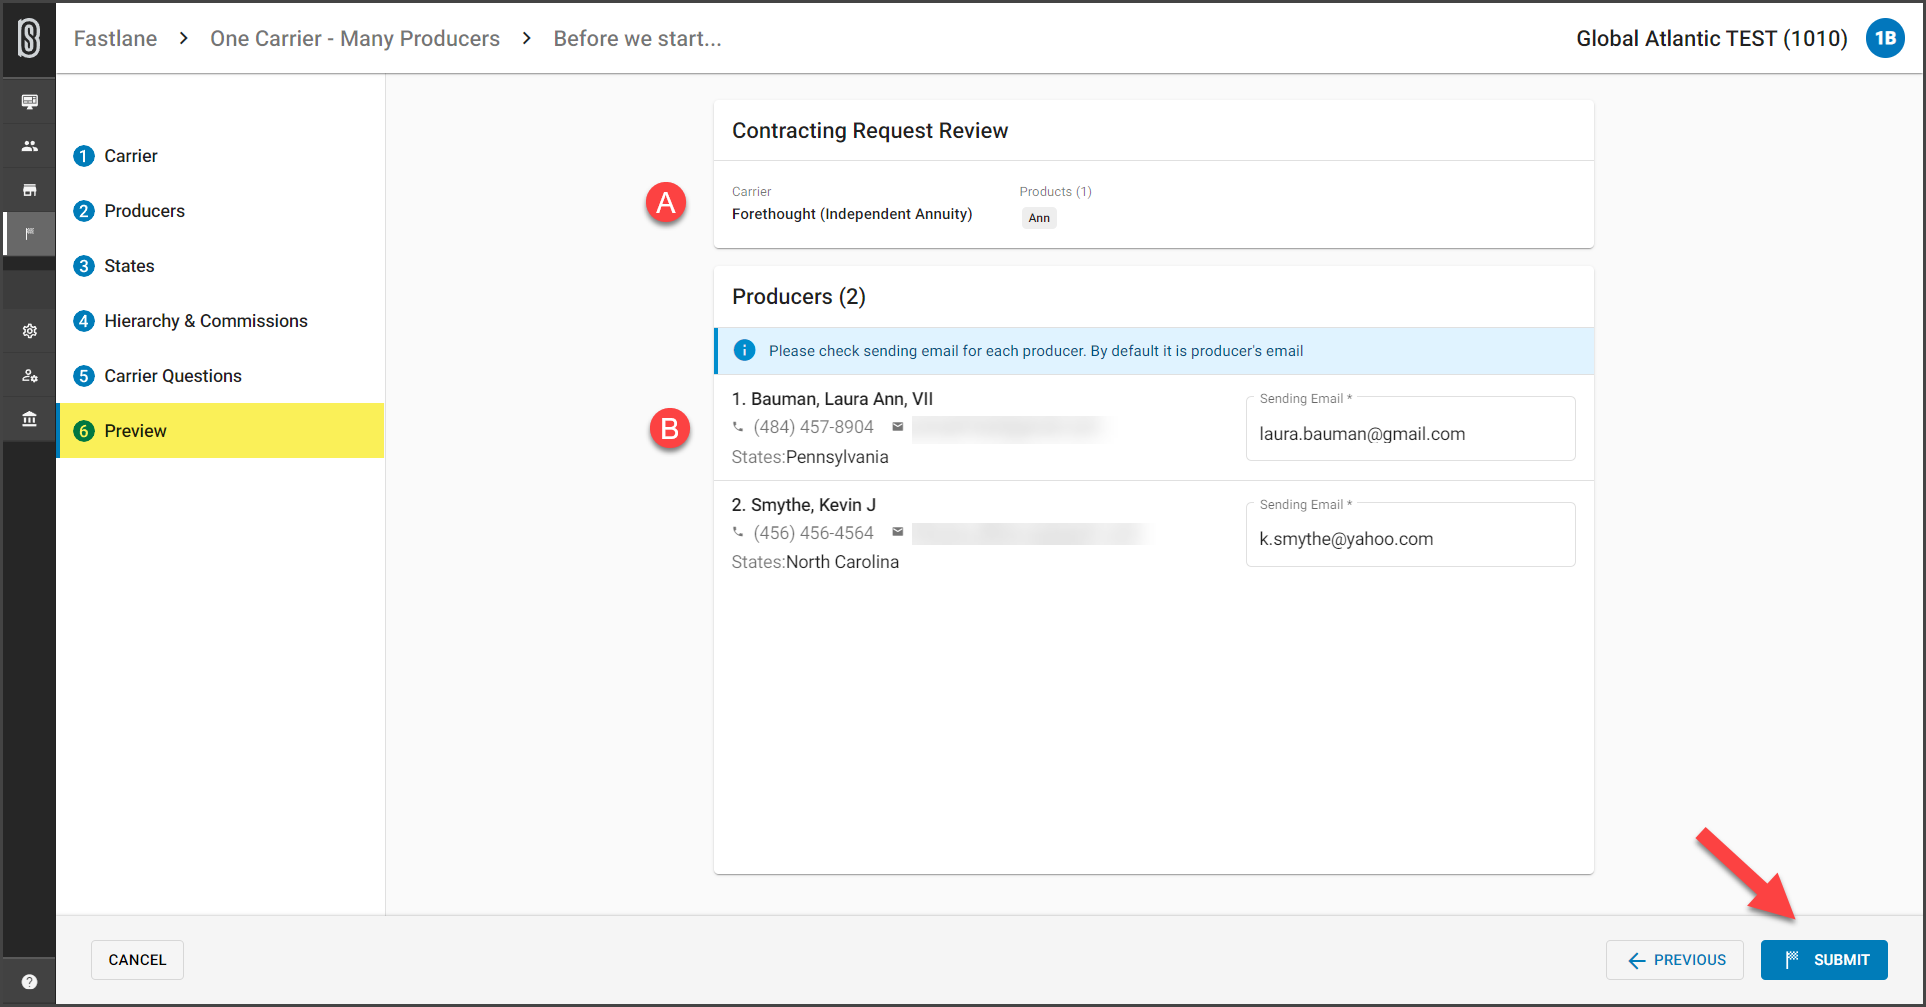The image size is (1926, 1007).
Task: Go to step 2 Producers
Action: pos(220,211)
